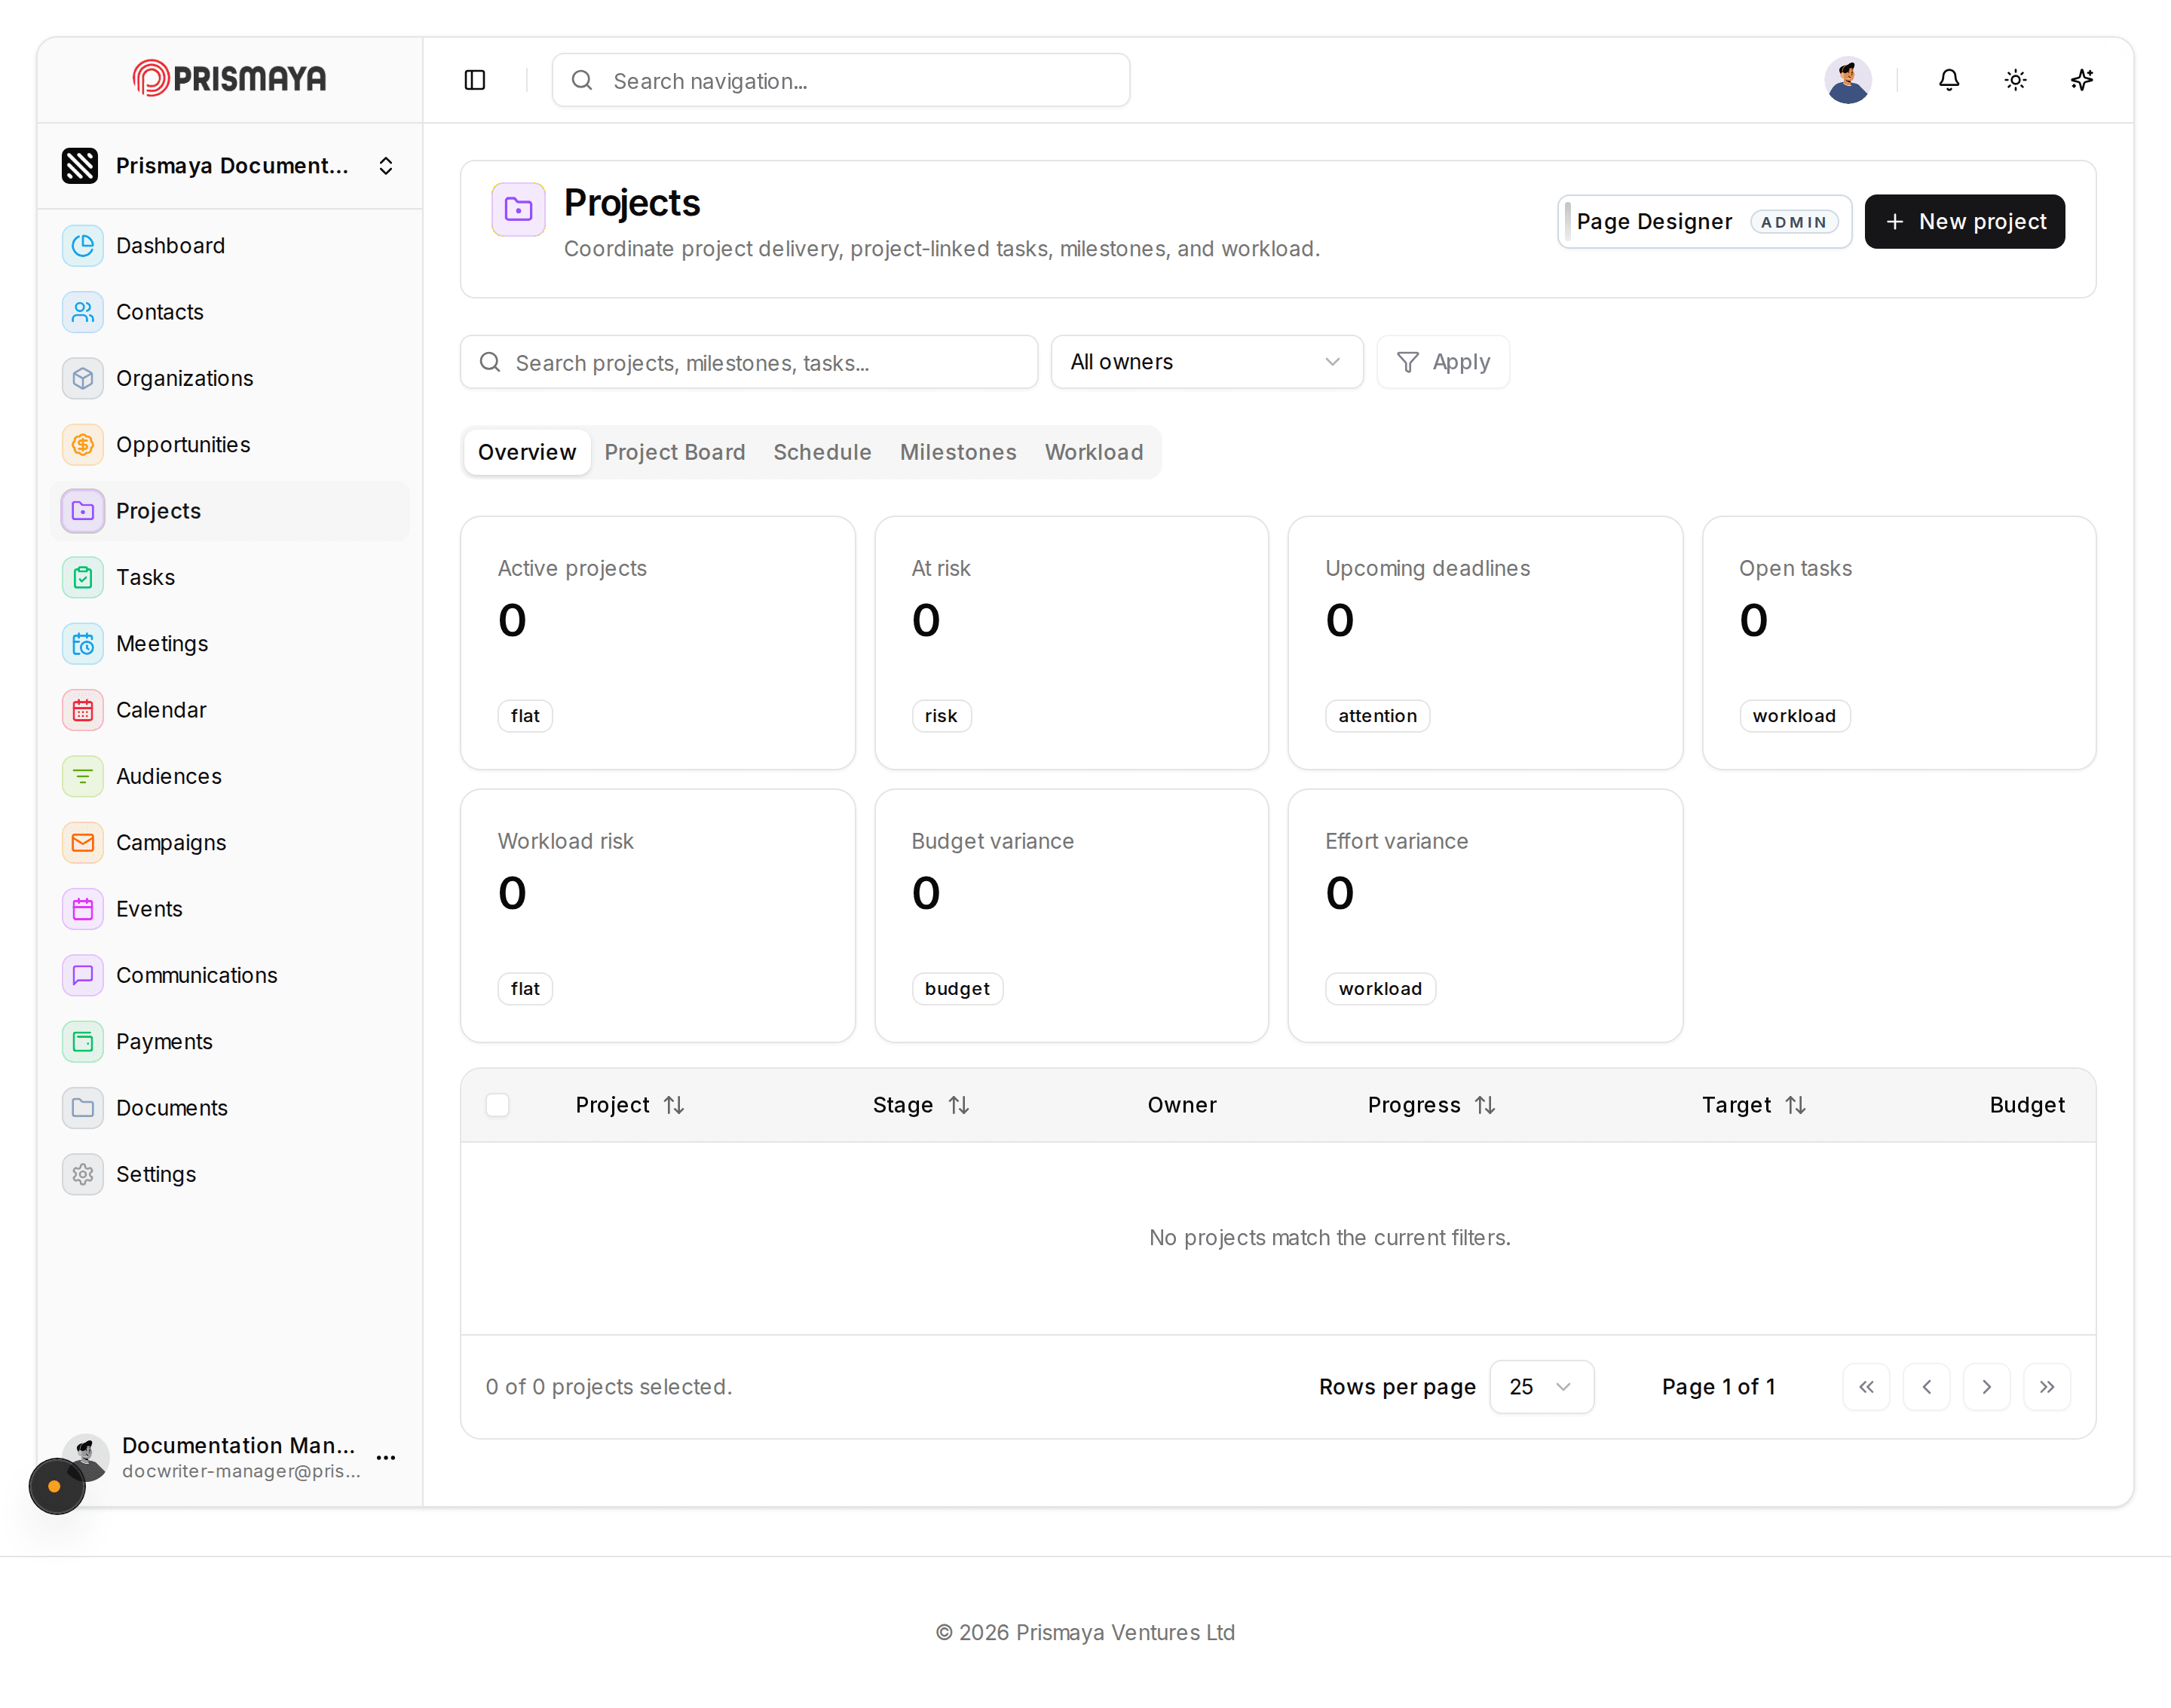The height and width of the screenshot is (1708, 2171).
Task: Click the Workload risk card
Action: tap(658, 916)
